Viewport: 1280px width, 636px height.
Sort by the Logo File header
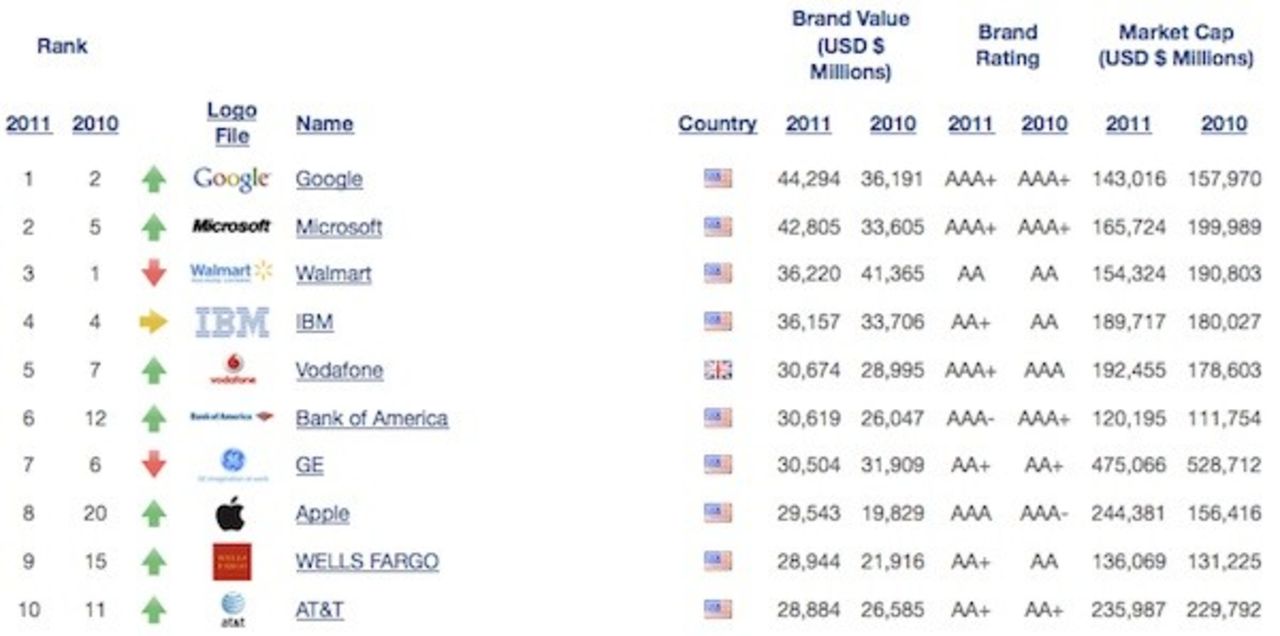pyautogui.click(x=231, y=123)
